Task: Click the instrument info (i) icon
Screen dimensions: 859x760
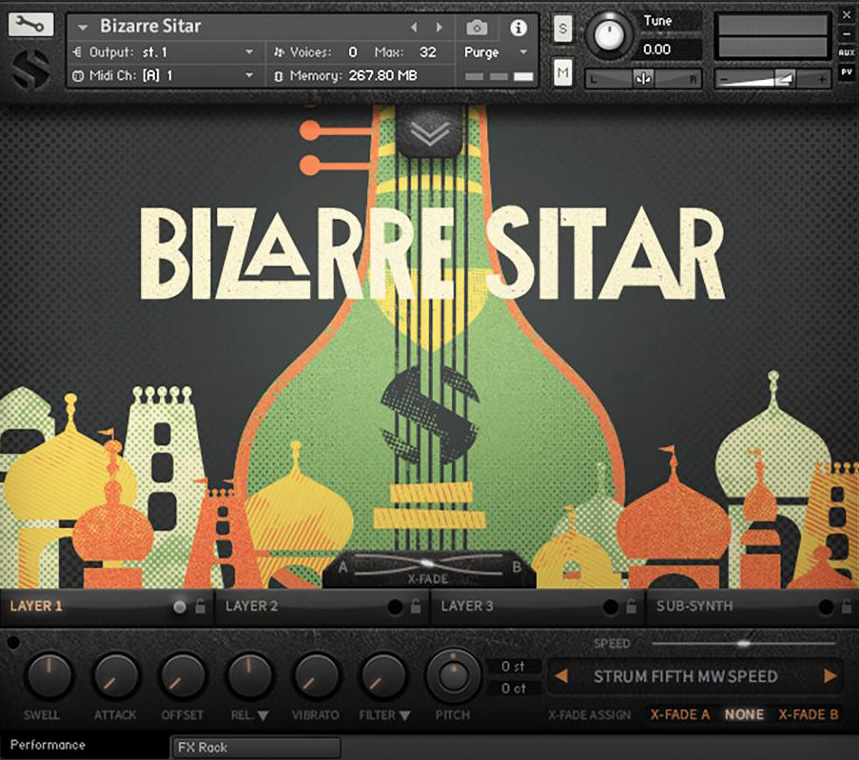Action: click(x=517, y=27)
